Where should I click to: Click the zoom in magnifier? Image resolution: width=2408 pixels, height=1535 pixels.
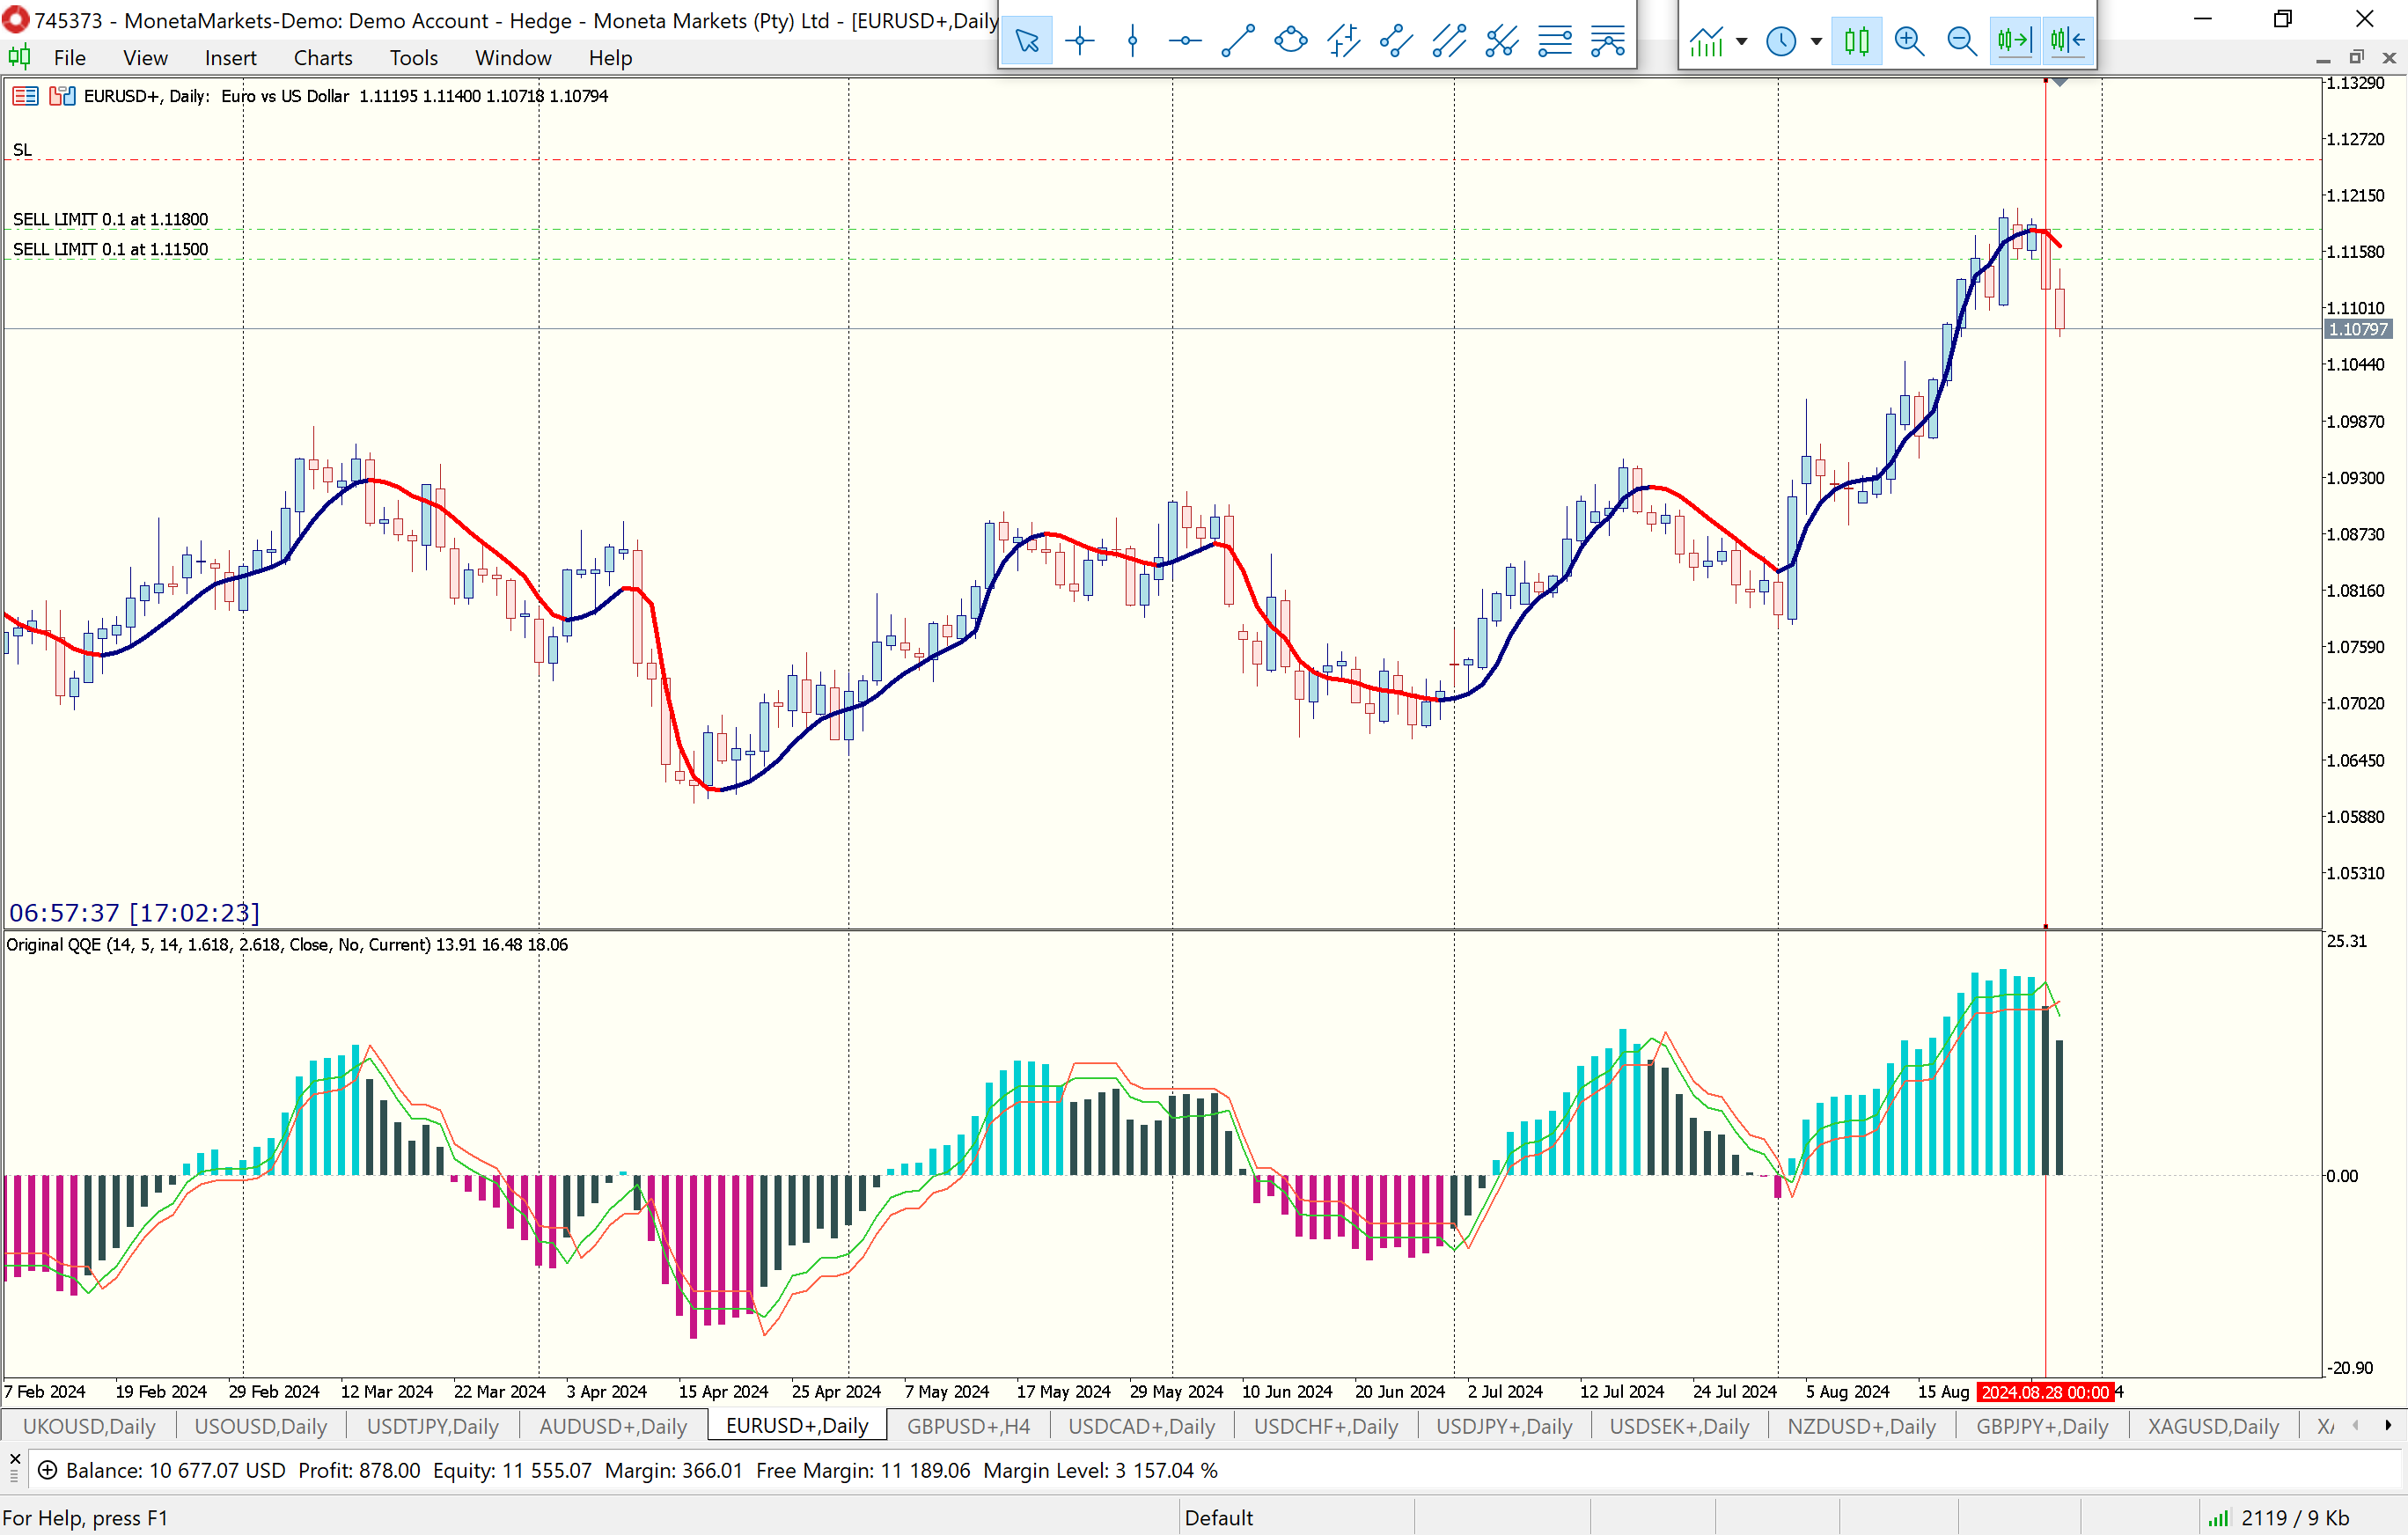pyautogui.click(x=1909, y=41)
